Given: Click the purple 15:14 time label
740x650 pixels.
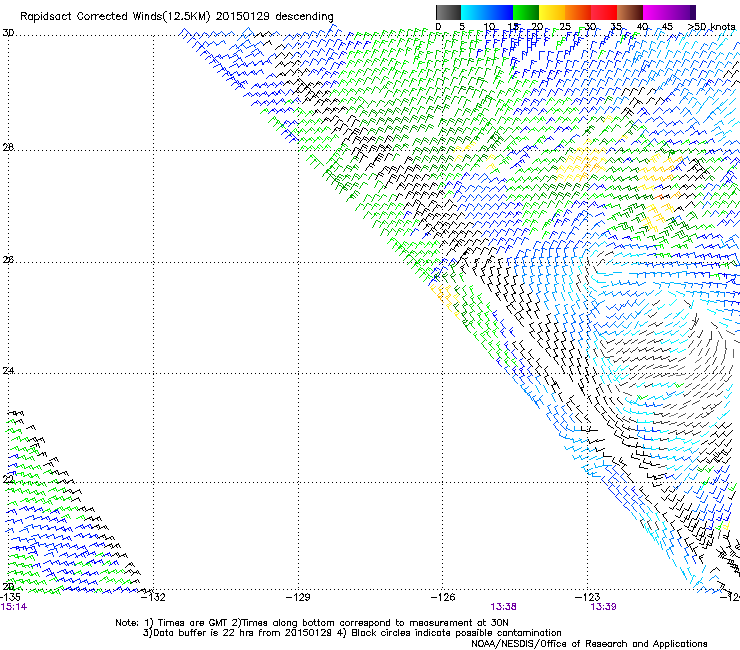Looking at the screenshot, I should [x=14, y=607].
